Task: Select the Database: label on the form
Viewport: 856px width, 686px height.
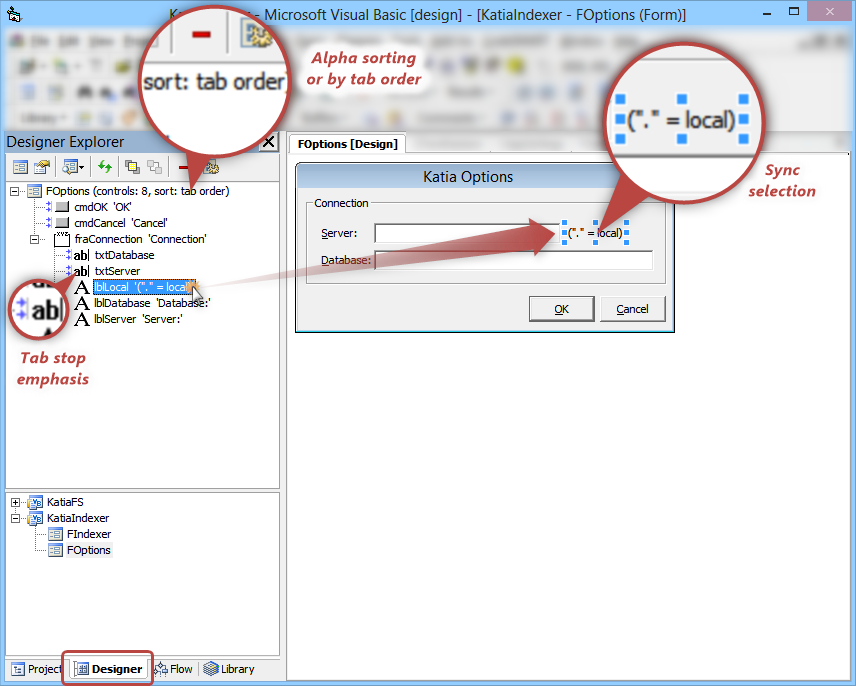Action: (x=346, y=260)
